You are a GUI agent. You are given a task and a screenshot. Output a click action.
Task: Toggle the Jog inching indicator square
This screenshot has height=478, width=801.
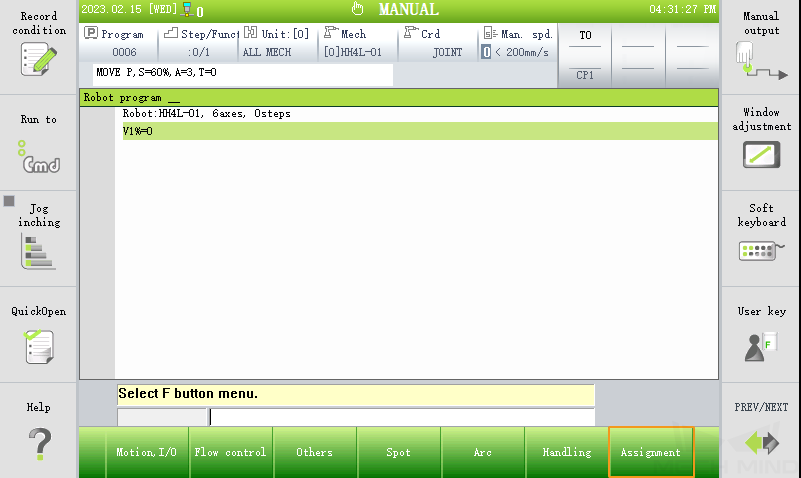(9, 201)
